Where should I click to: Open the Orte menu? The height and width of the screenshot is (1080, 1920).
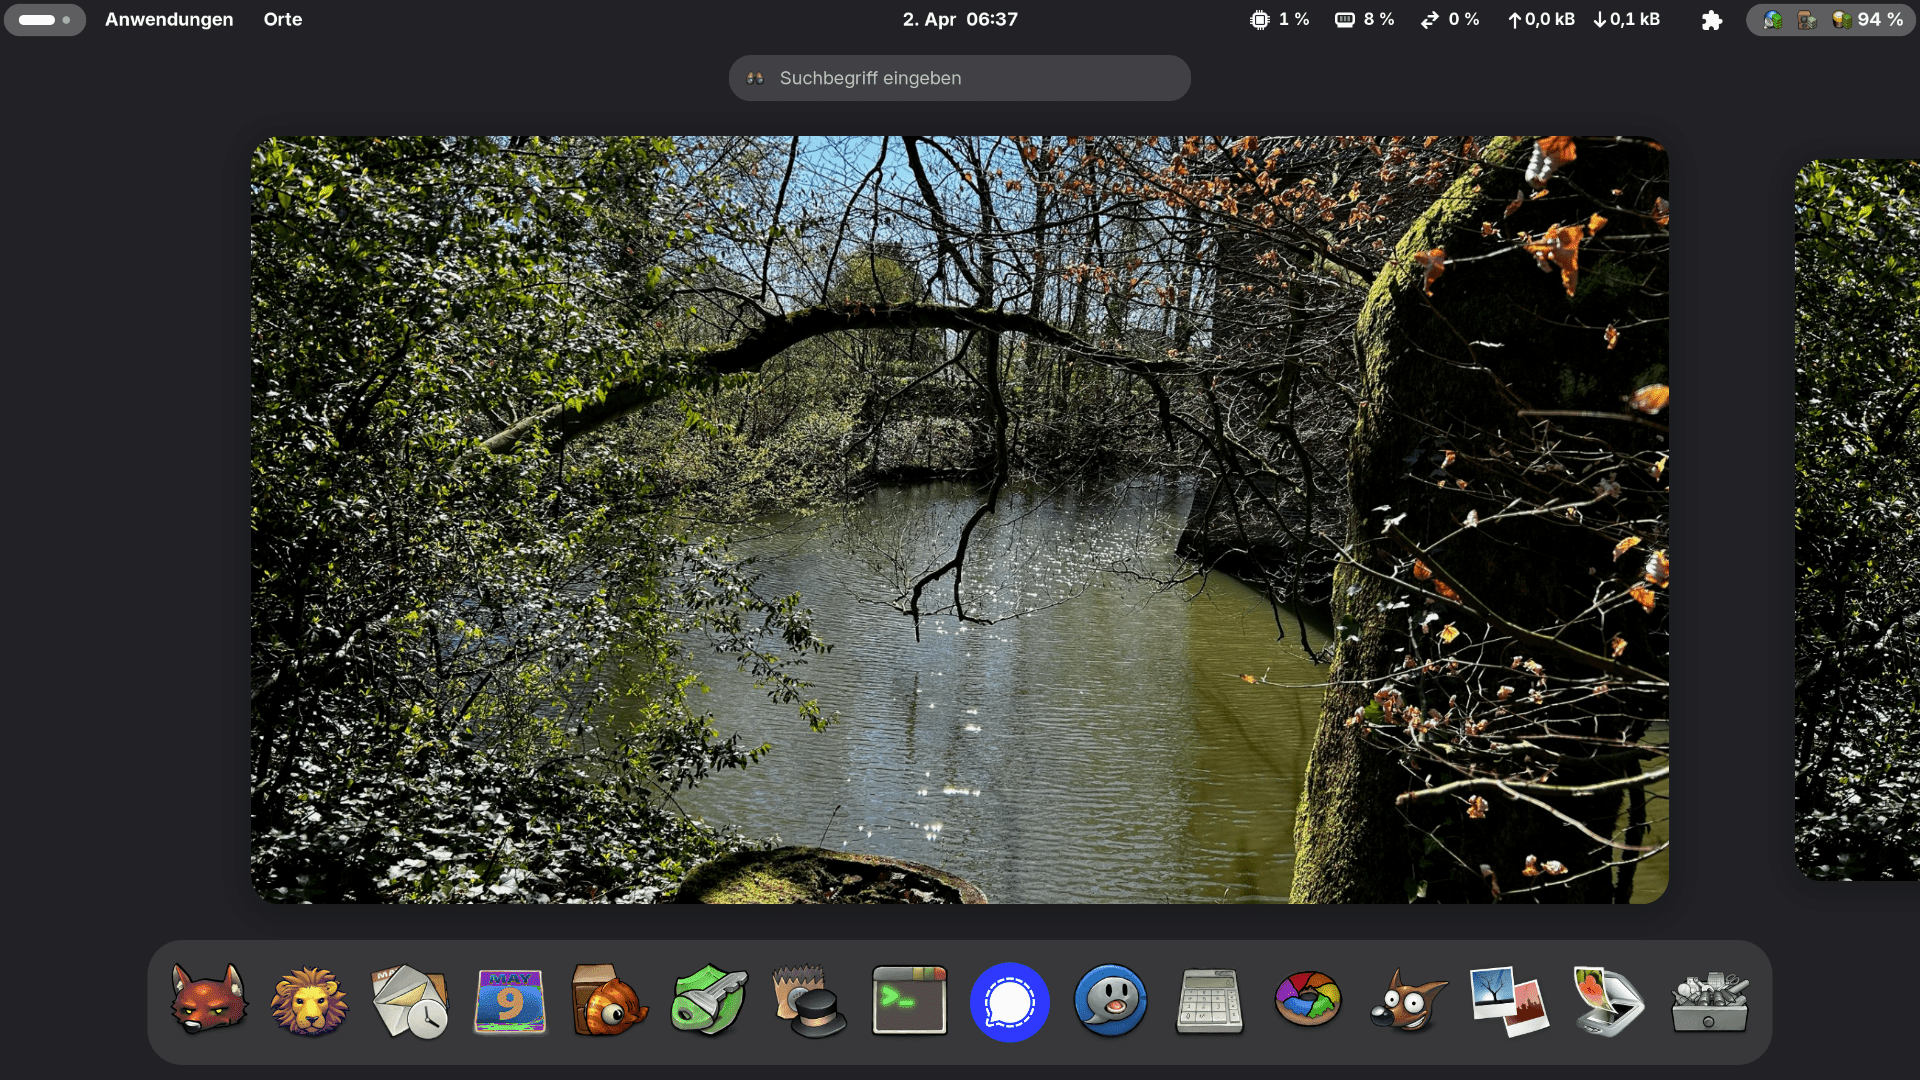tap(283, 19)
